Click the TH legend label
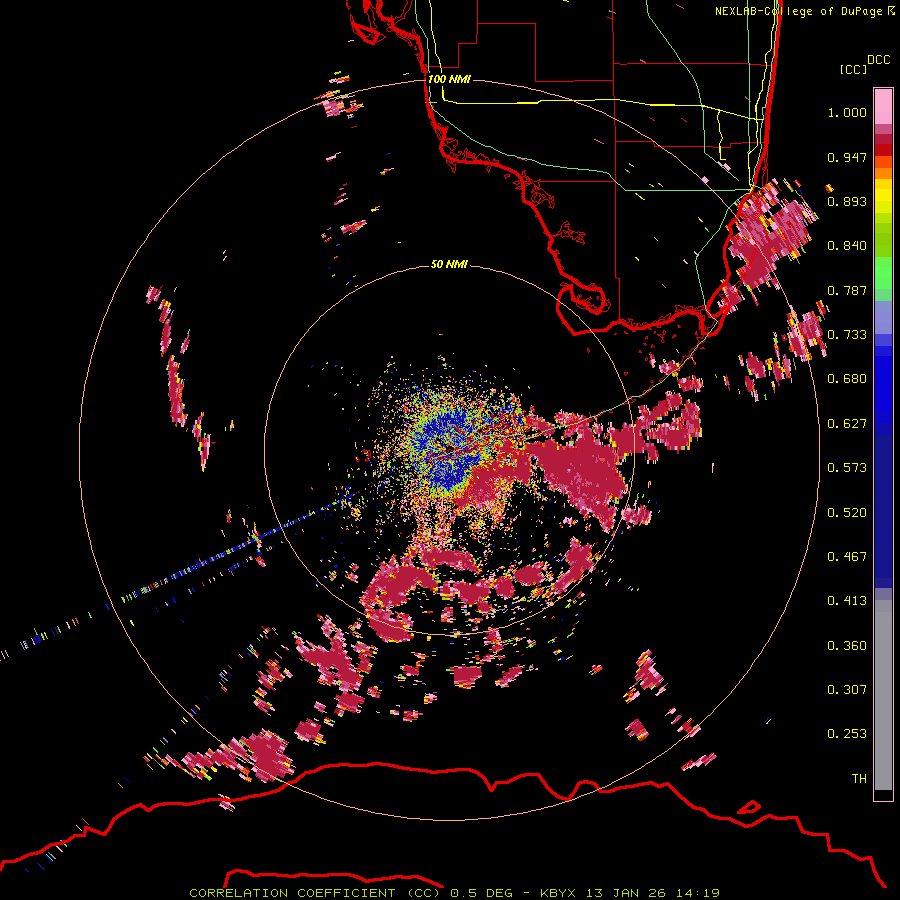This screenshot has width=900, height=900. [859, 779]
